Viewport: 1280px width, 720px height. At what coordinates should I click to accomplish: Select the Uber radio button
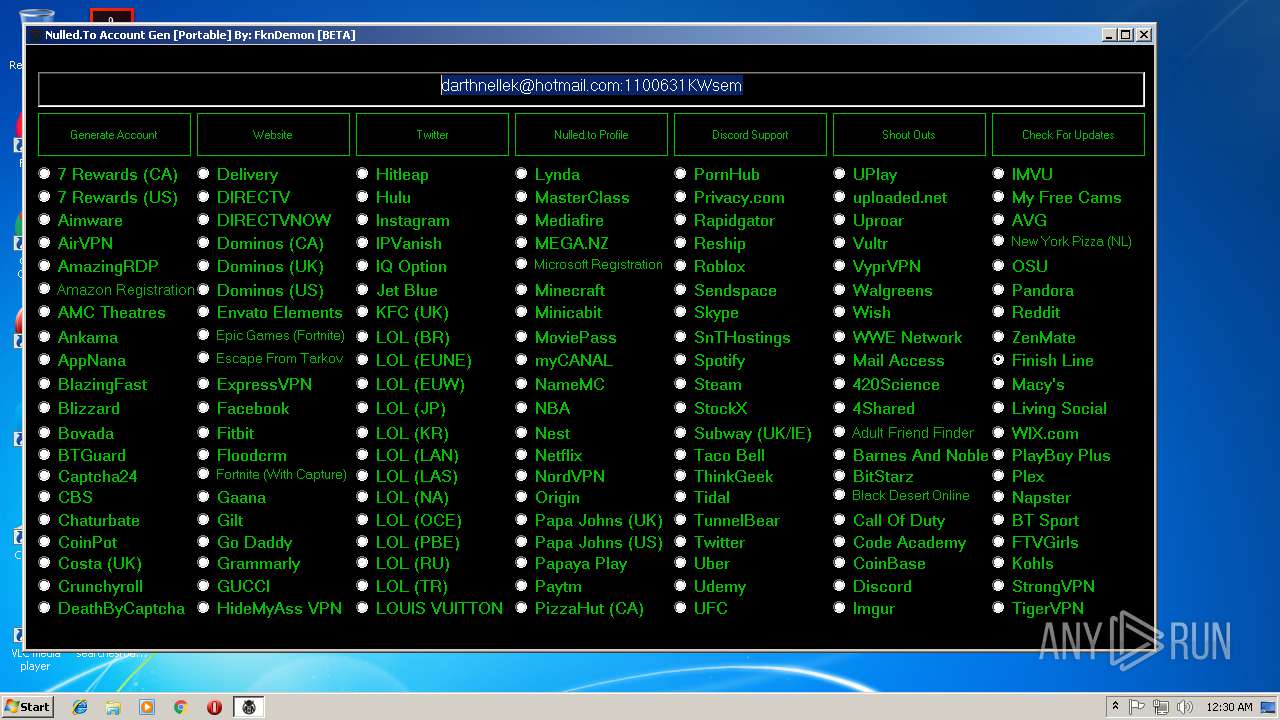click(x=680, y=563)
